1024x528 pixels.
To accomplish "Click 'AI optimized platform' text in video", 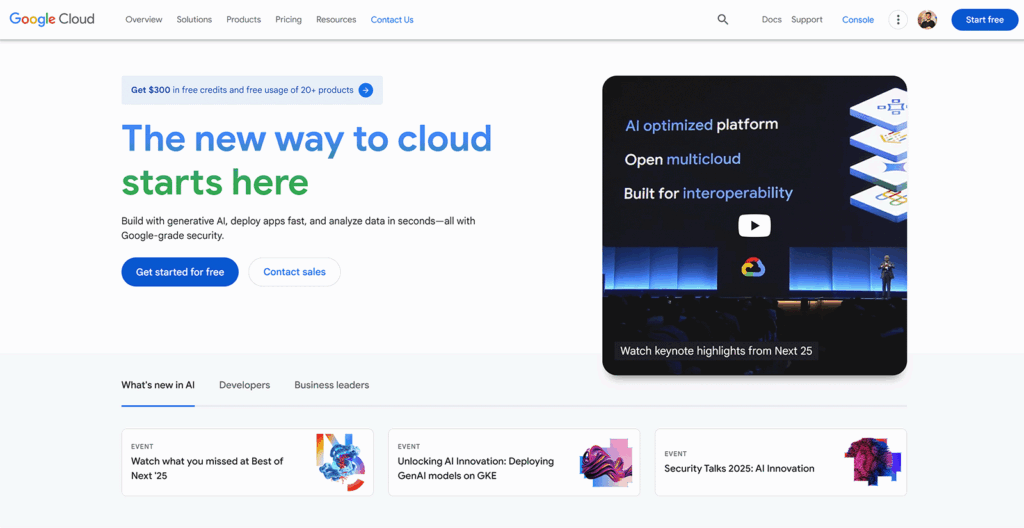I will pos(701,125).
